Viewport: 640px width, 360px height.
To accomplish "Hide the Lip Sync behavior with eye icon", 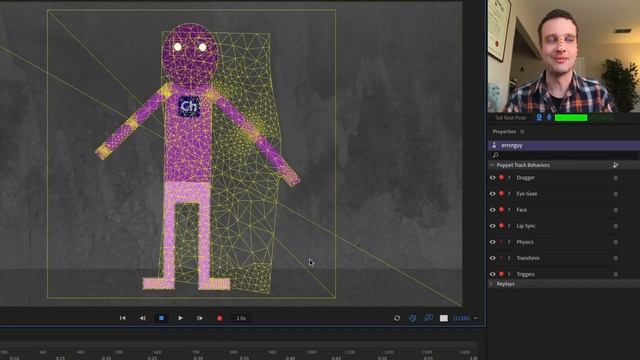I will 492,226.
